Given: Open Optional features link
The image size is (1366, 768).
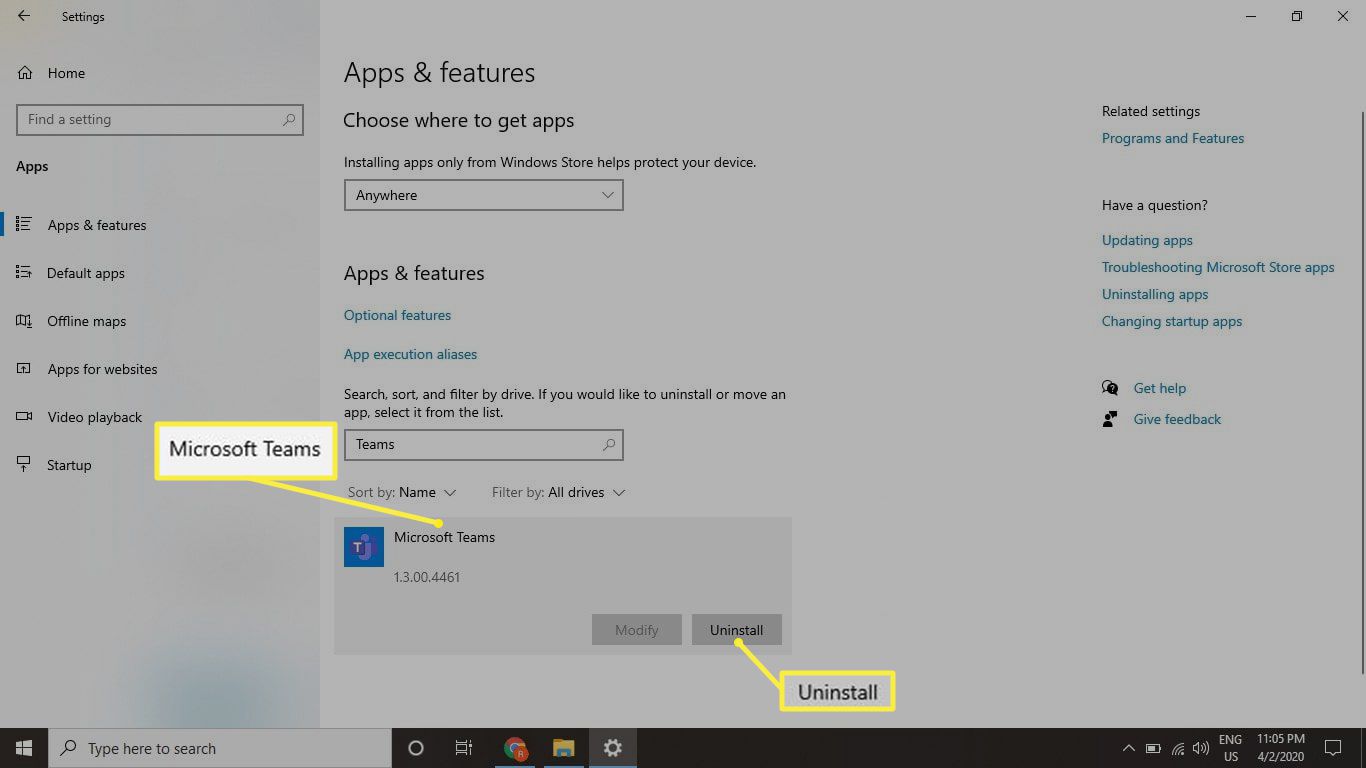Looking at the screenshot, I should pyautogui.click(x=397, y=315).
